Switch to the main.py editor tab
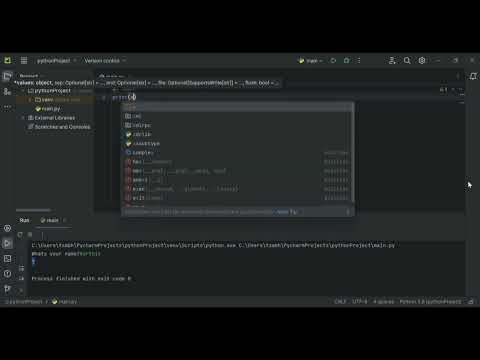The image size is (480, 360). point(112,76)
